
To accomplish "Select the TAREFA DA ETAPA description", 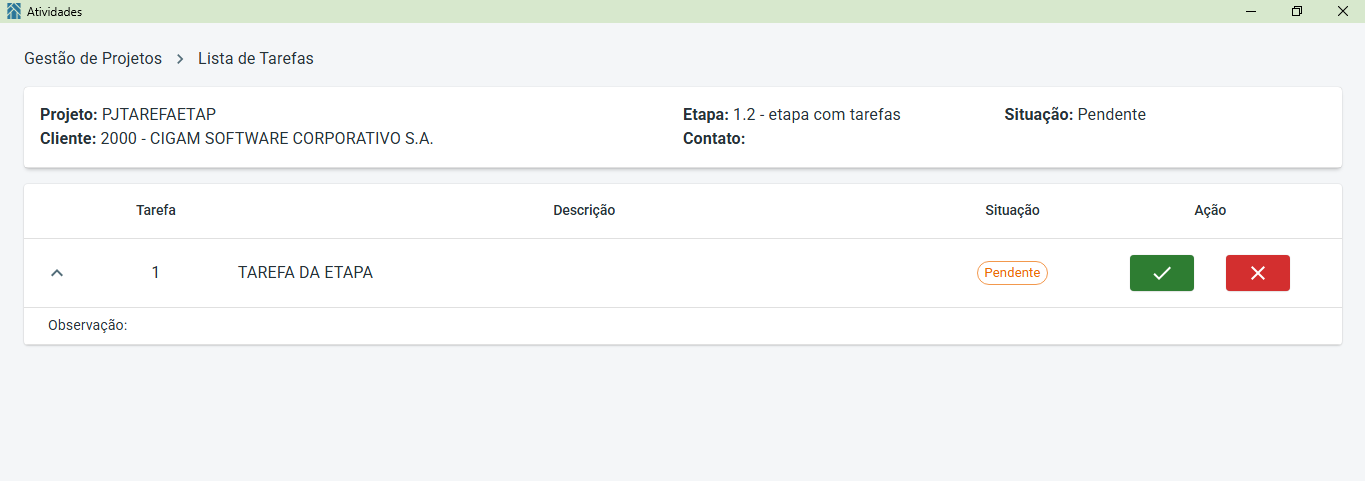I will point(305,272).
